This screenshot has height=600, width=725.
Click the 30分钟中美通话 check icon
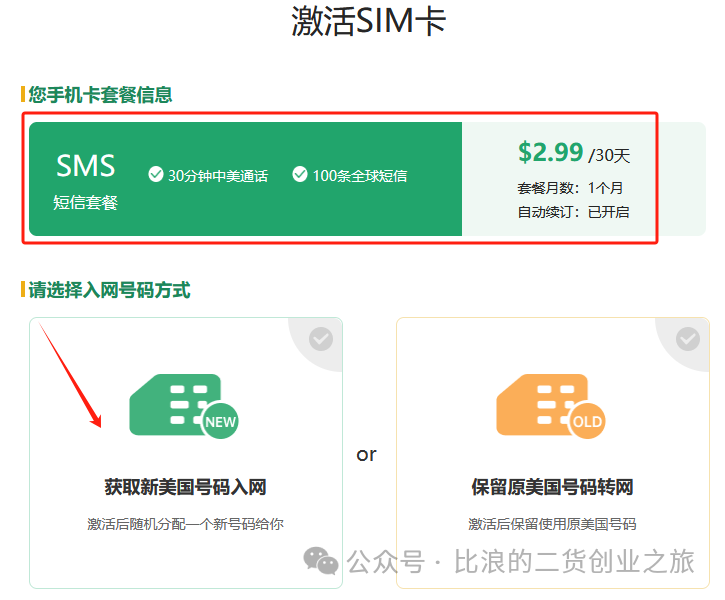(x=156, y=174)
